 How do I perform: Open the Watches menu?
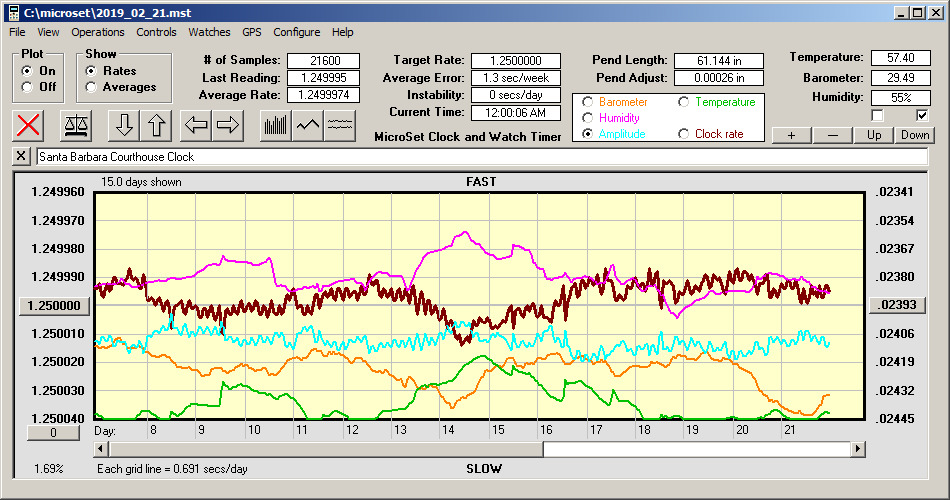[x=209, y=32]
